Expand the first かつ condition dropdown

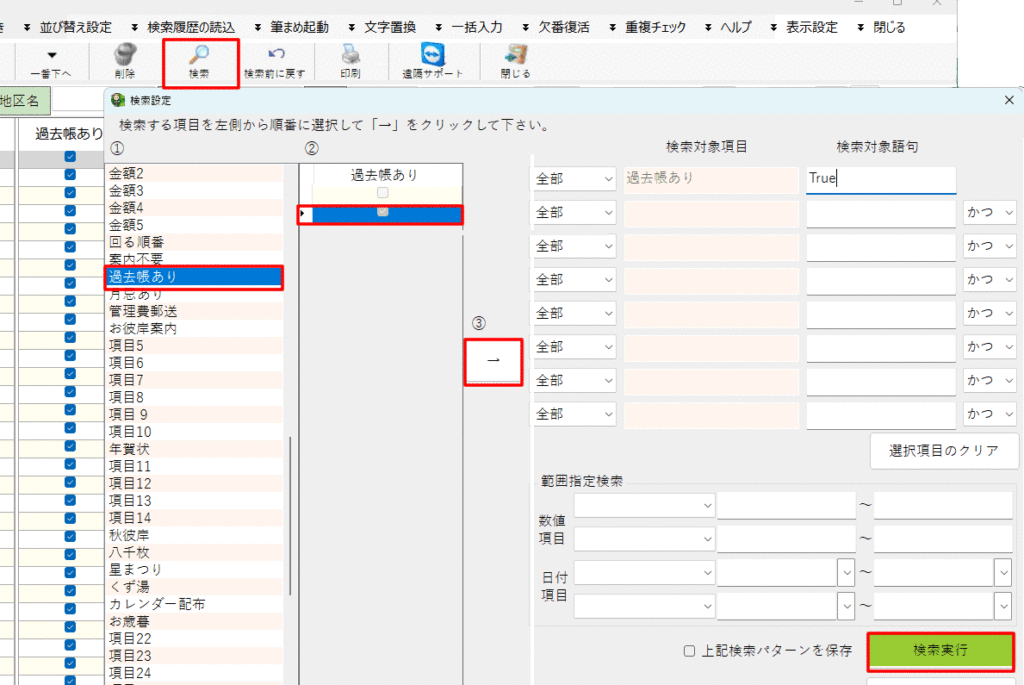[x=989, y=213]
